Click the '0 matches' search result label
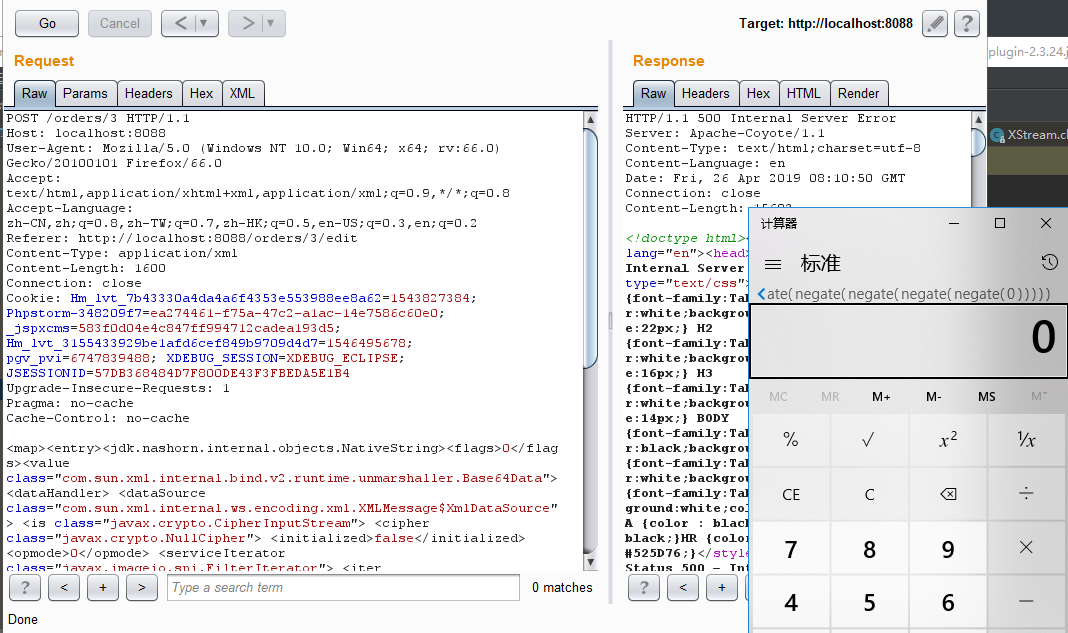 point(562,587)
